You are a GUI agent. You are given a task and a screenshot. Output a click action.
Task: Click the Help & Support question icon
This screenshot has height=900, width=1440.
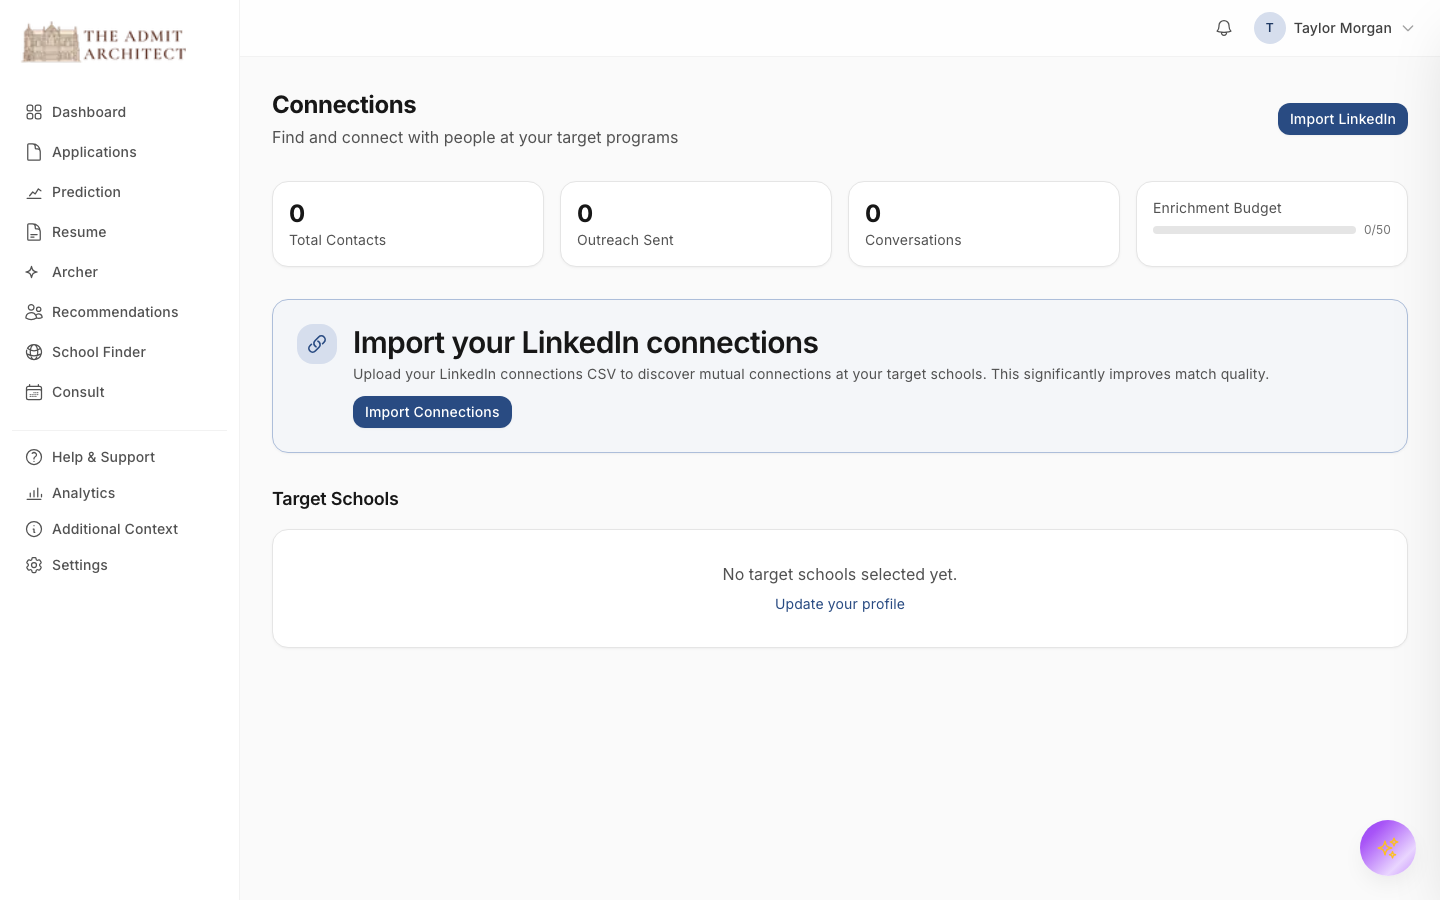click(34, 457)
